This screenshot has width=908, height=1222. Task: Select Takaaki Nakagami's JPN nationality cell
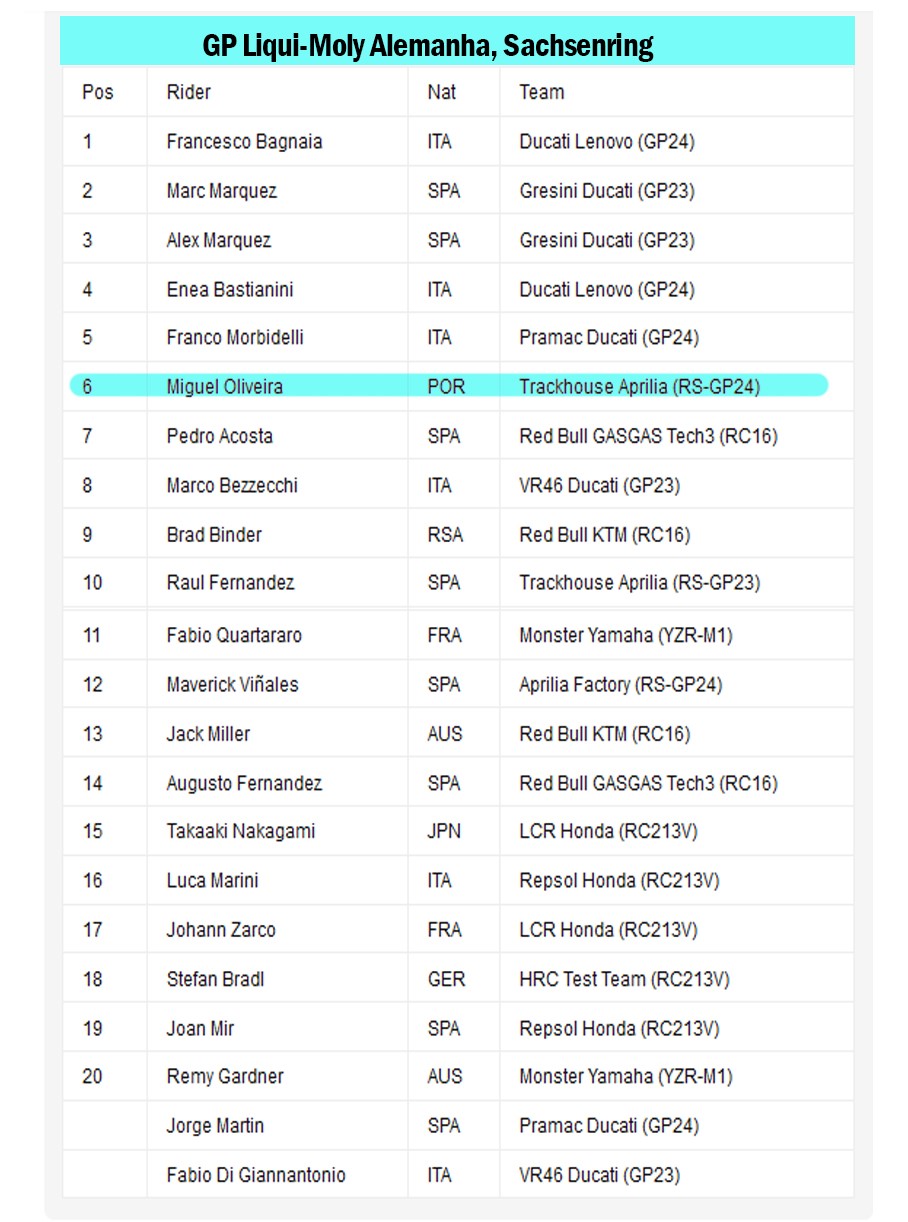click(x=444, y=831)
